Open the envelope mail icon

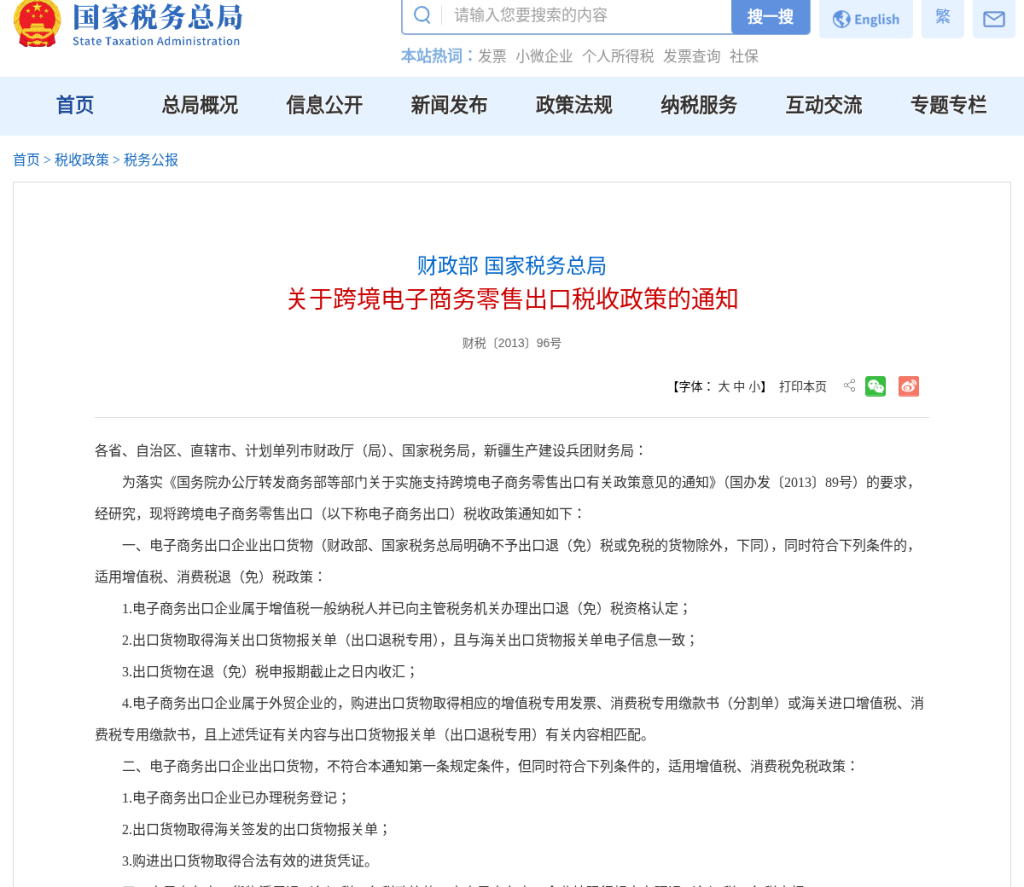(x=994, y=19)
